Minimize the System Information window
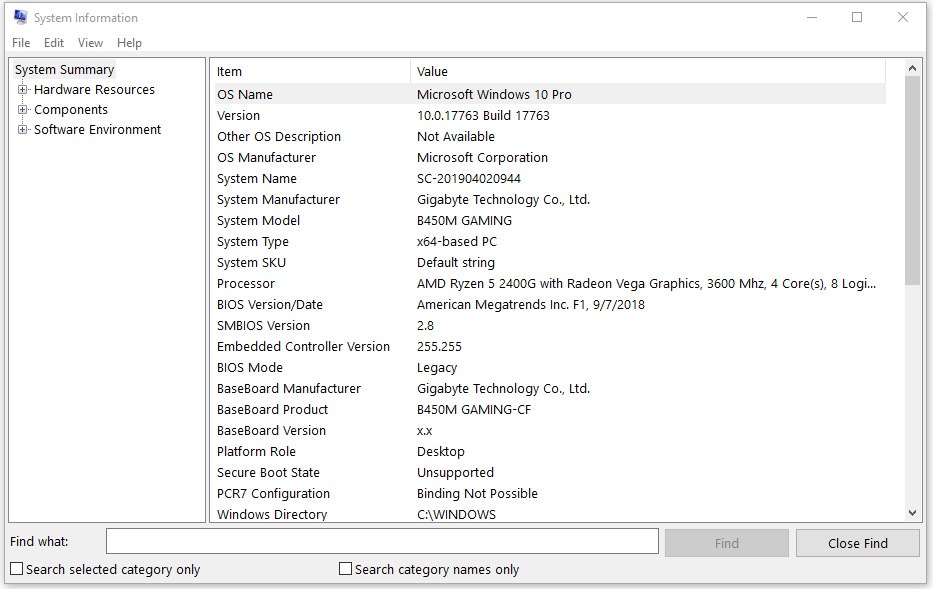The image size is (933, 589). pos(812,17)
